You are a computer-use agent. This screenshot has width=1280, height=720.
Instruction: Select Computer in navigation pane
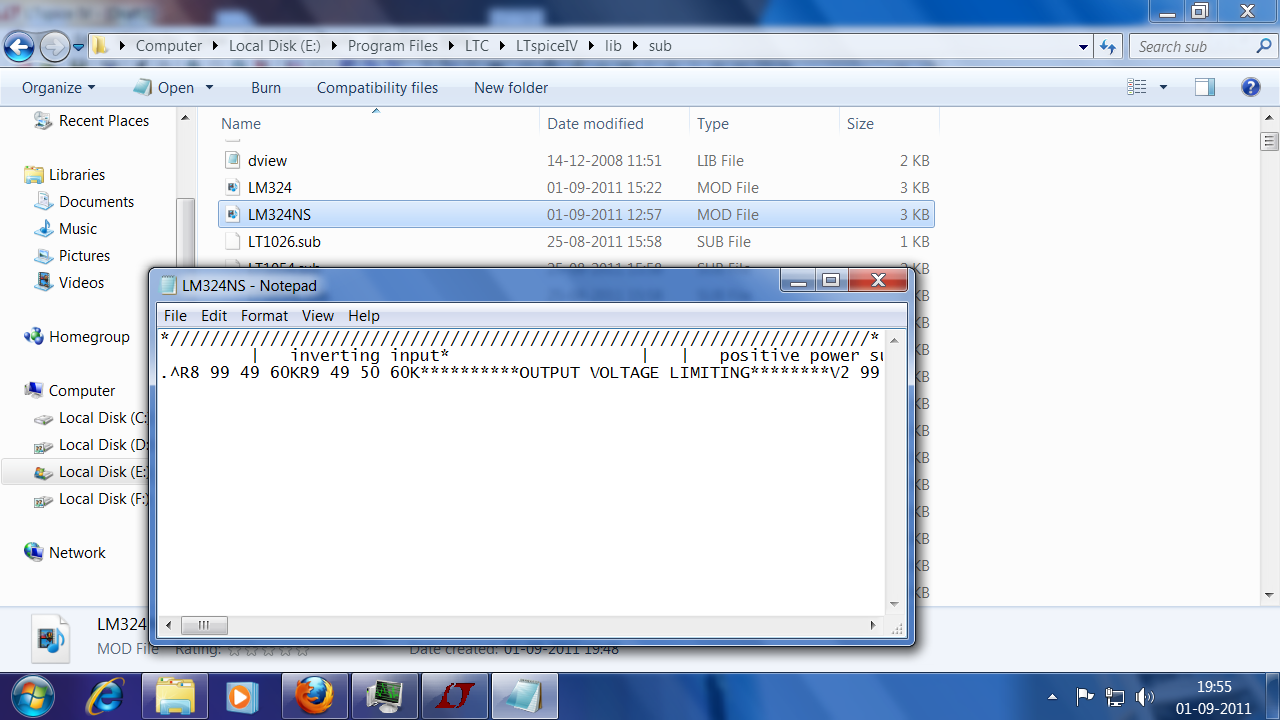tap(82, 390)
